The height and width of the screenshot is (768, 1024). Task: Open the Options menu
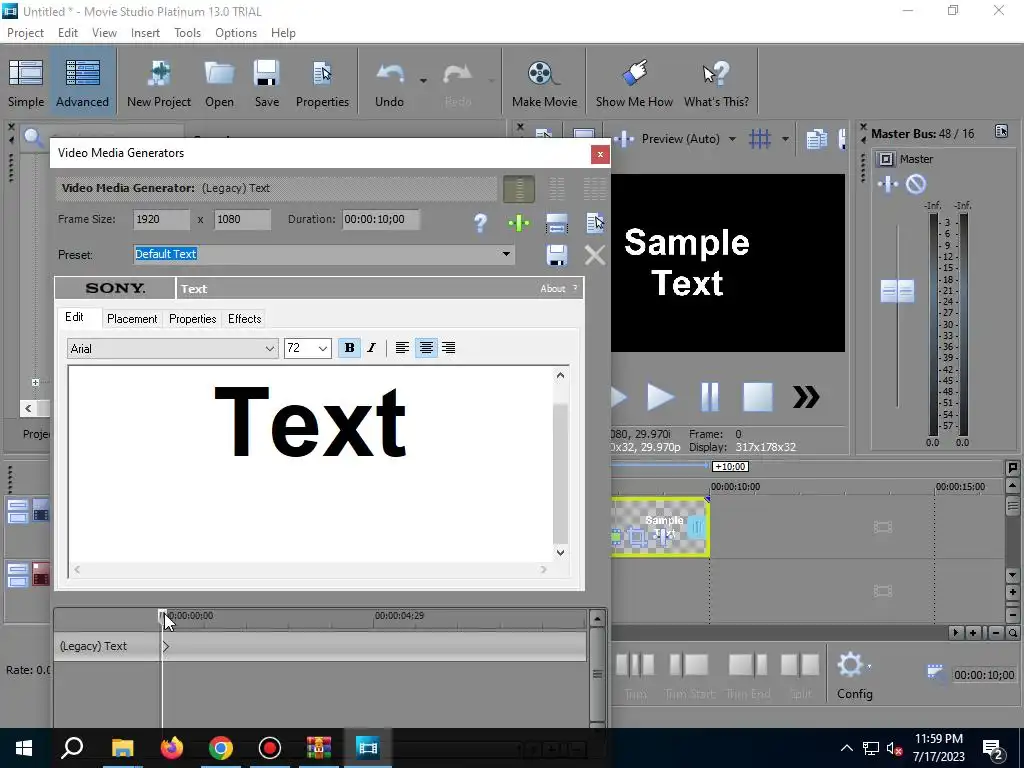236,33
